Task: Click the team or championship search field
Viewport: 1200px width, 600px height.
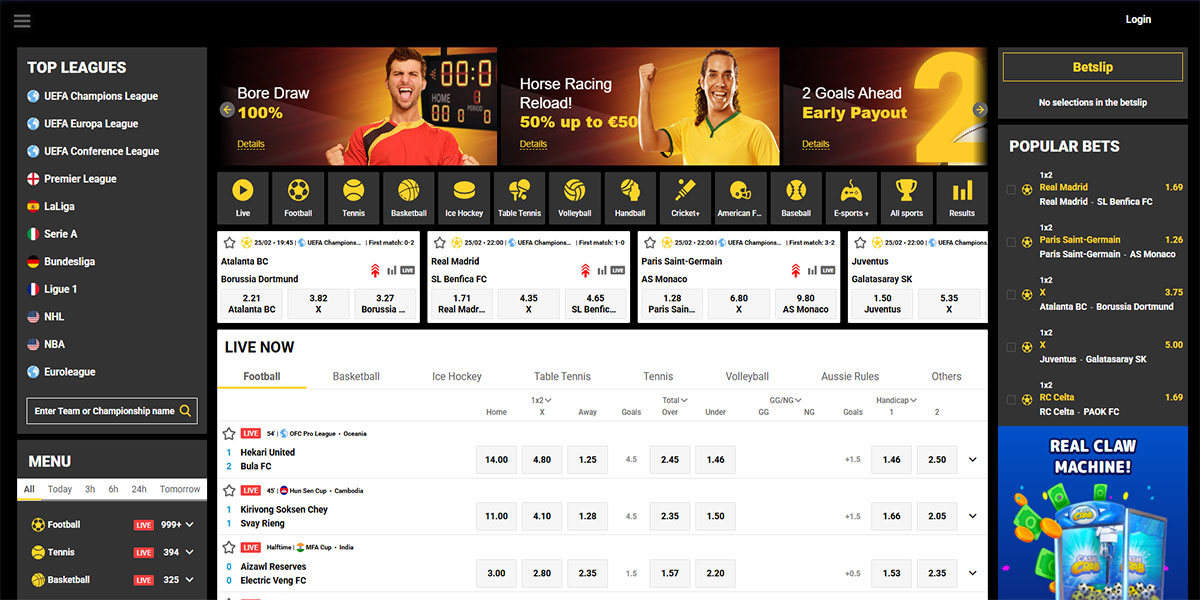Action: pyautogui.click(x=111, y=410)
